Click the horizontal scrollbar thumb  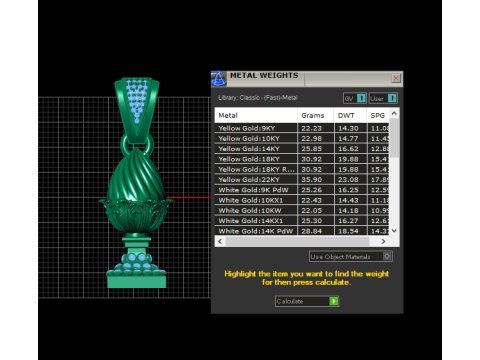point(297,241)
